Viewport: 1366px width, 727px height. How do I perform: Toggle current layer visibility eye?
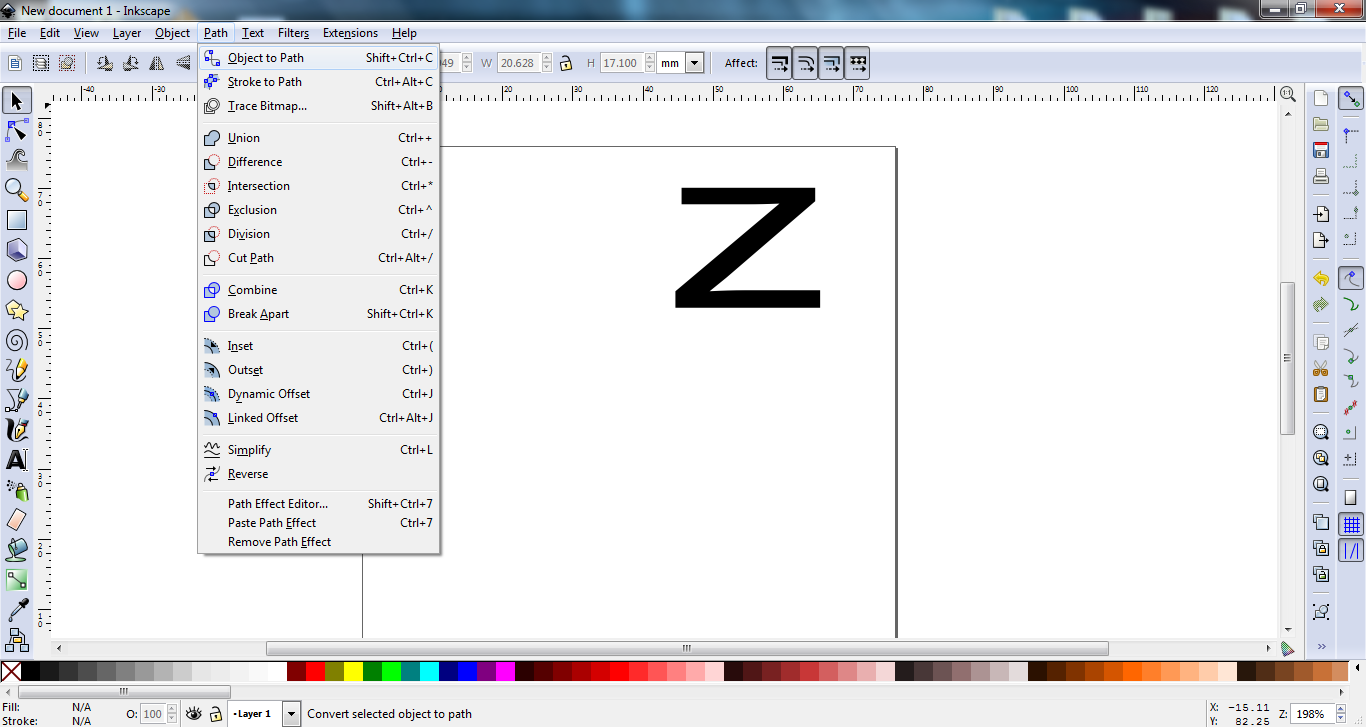tap(194, 714)
